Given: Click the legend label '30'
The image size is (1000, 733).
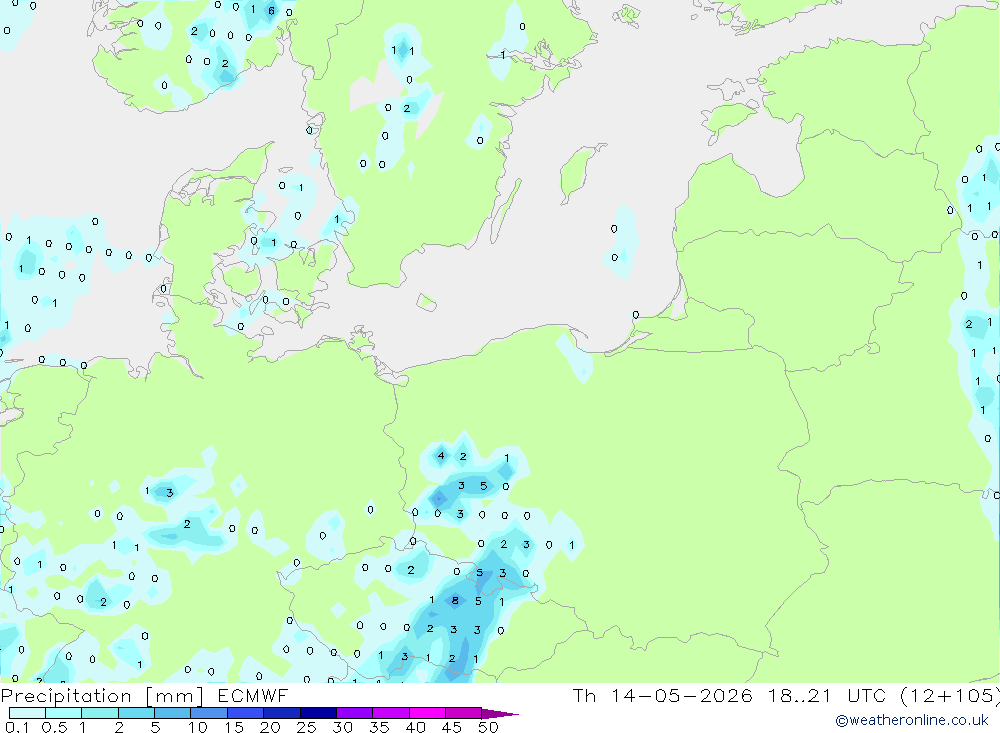Looking at the screenshot, I should (342, 727).
